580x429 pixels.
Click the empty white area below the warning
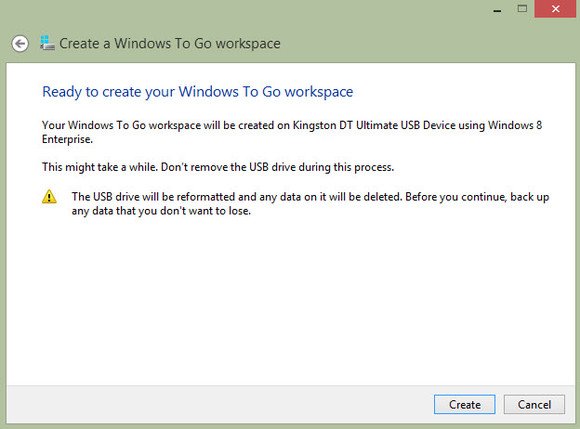(290, 300)
